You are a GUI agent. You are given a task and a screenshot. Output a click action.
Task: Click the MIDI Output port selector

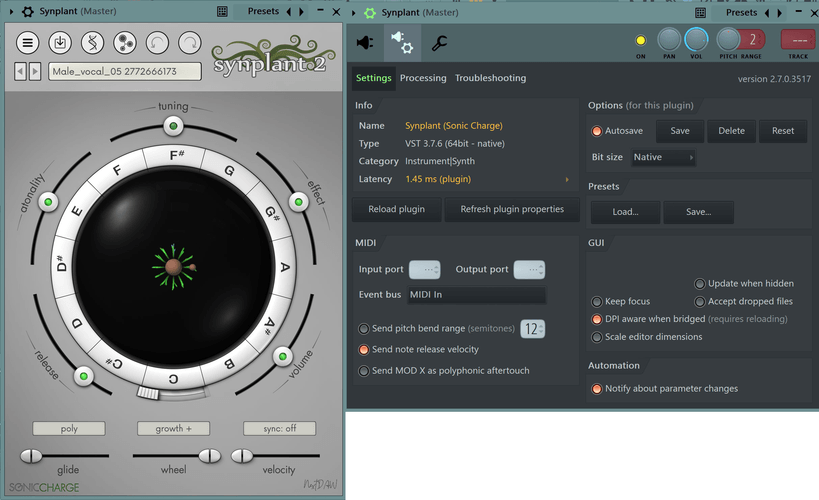[x=530, y=270]
